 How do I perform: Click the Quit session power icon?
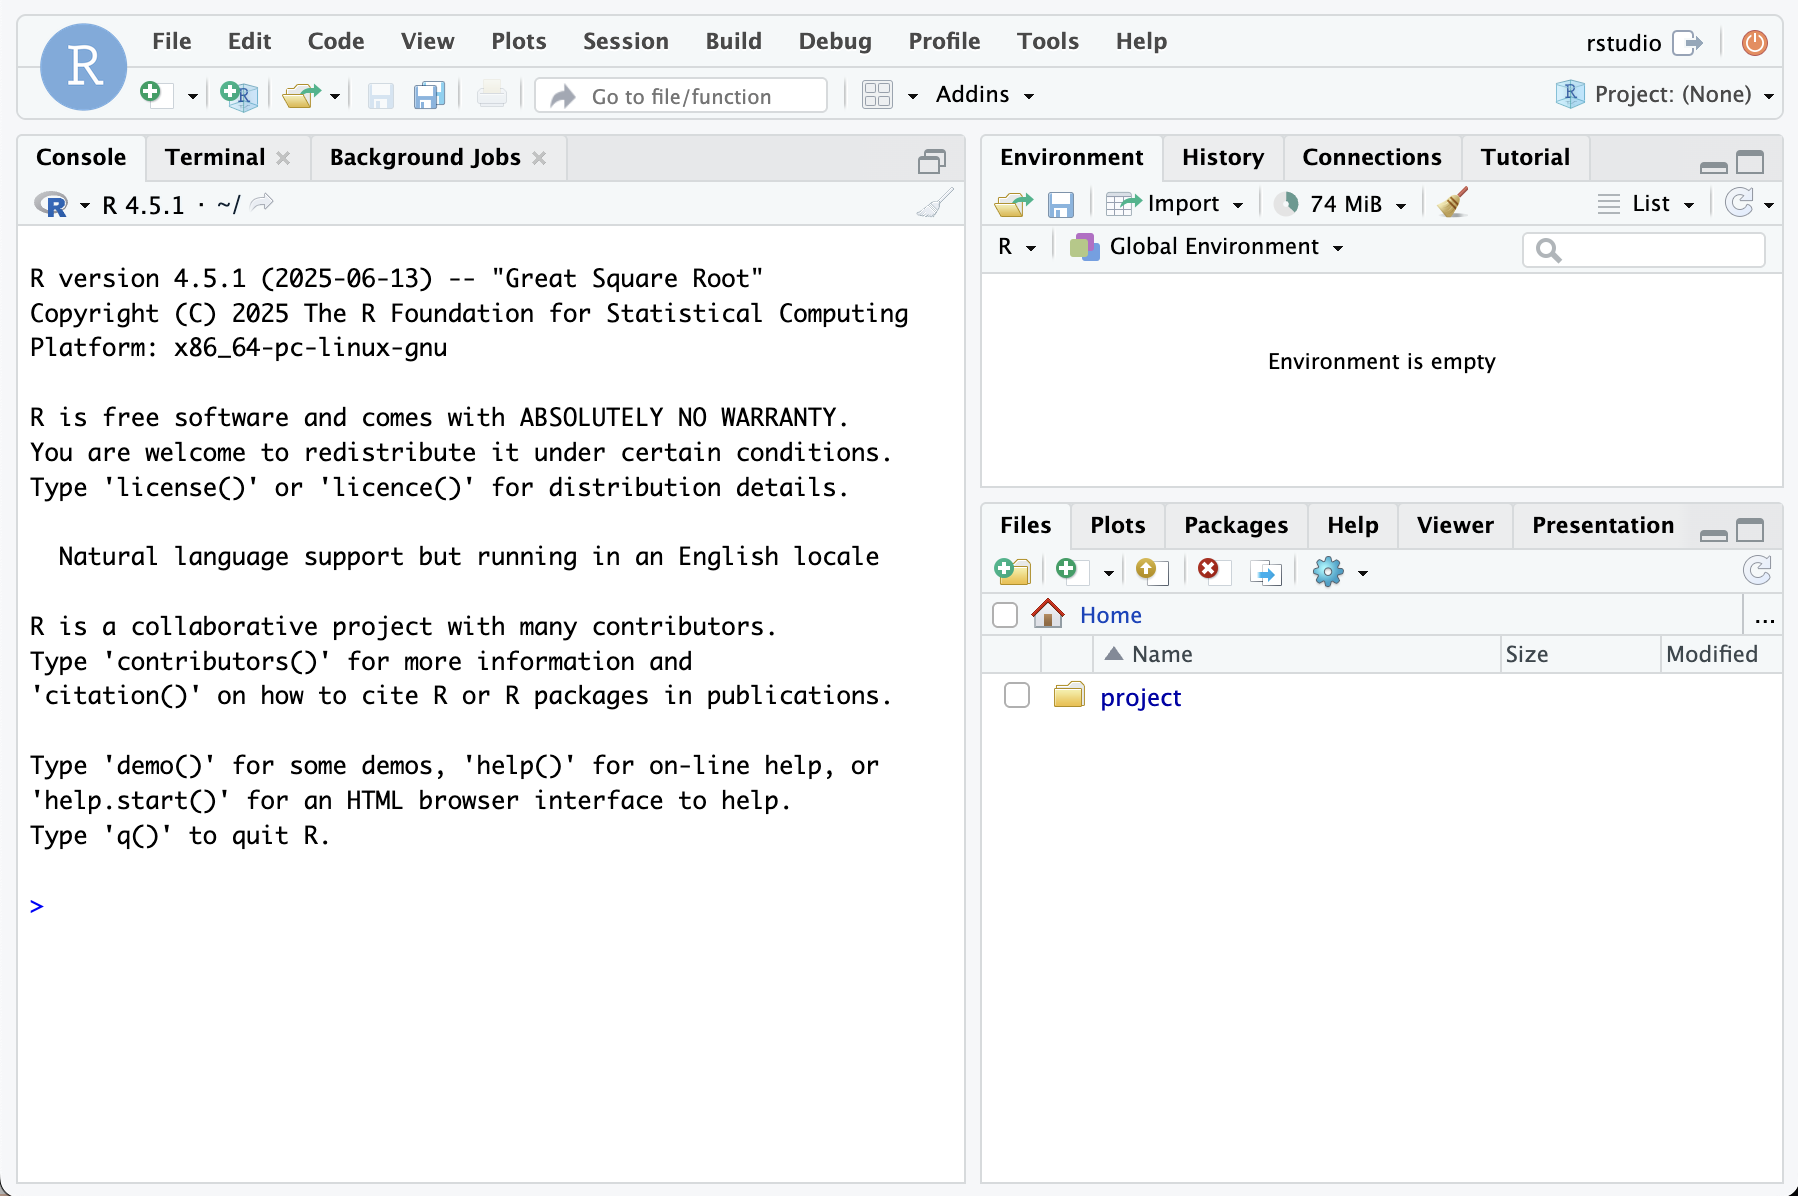coord(1755,42)
